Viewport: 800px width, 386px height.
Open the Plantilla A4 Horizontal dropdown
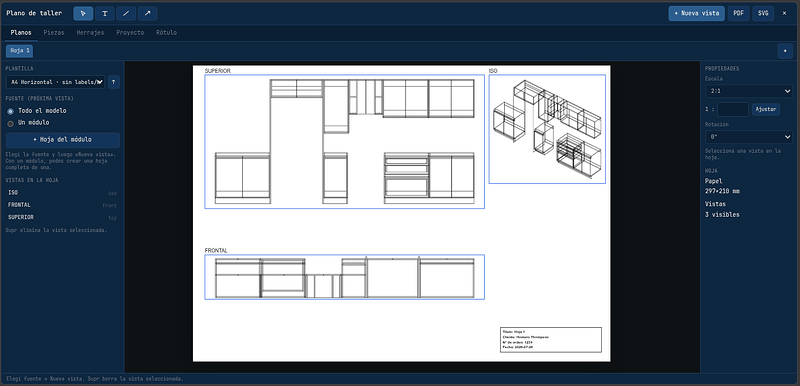coord(55,82)
